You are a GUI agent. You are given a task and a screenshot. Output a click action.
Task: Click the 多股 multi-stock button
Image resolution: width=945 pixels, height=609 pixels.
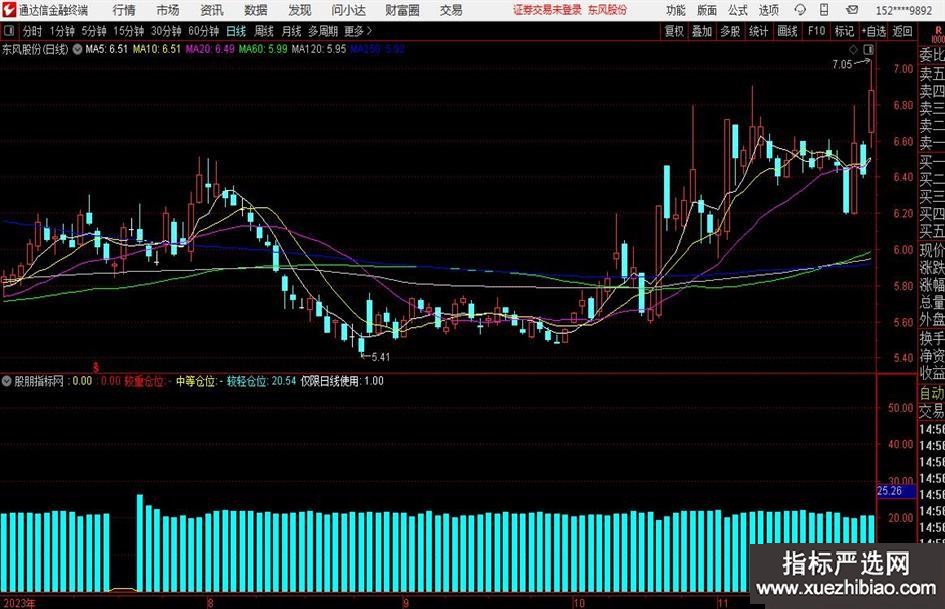[730, 31]
